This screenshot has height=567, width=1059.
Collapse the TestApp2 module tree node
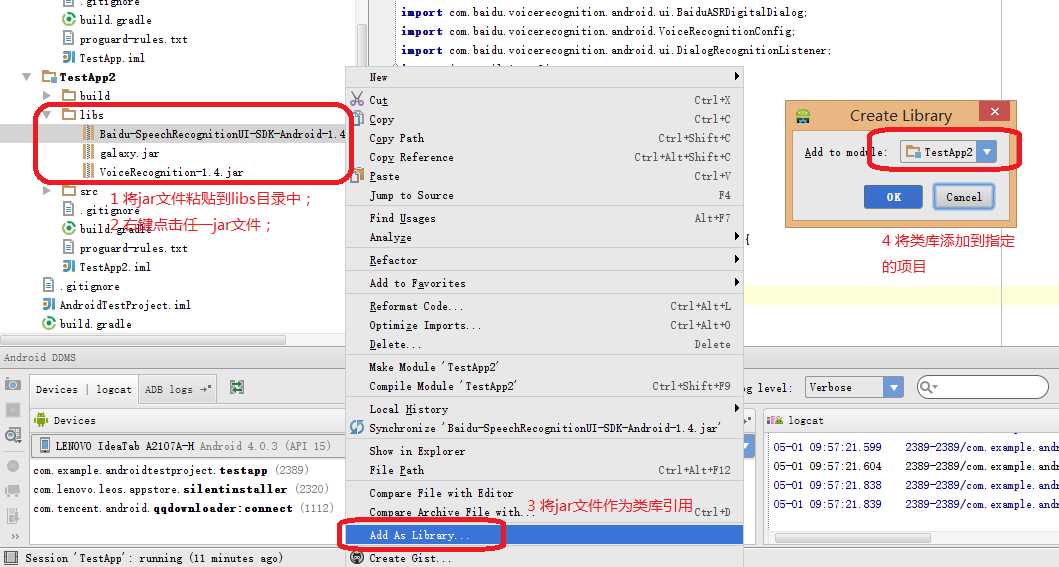click(x=26, y=76)
